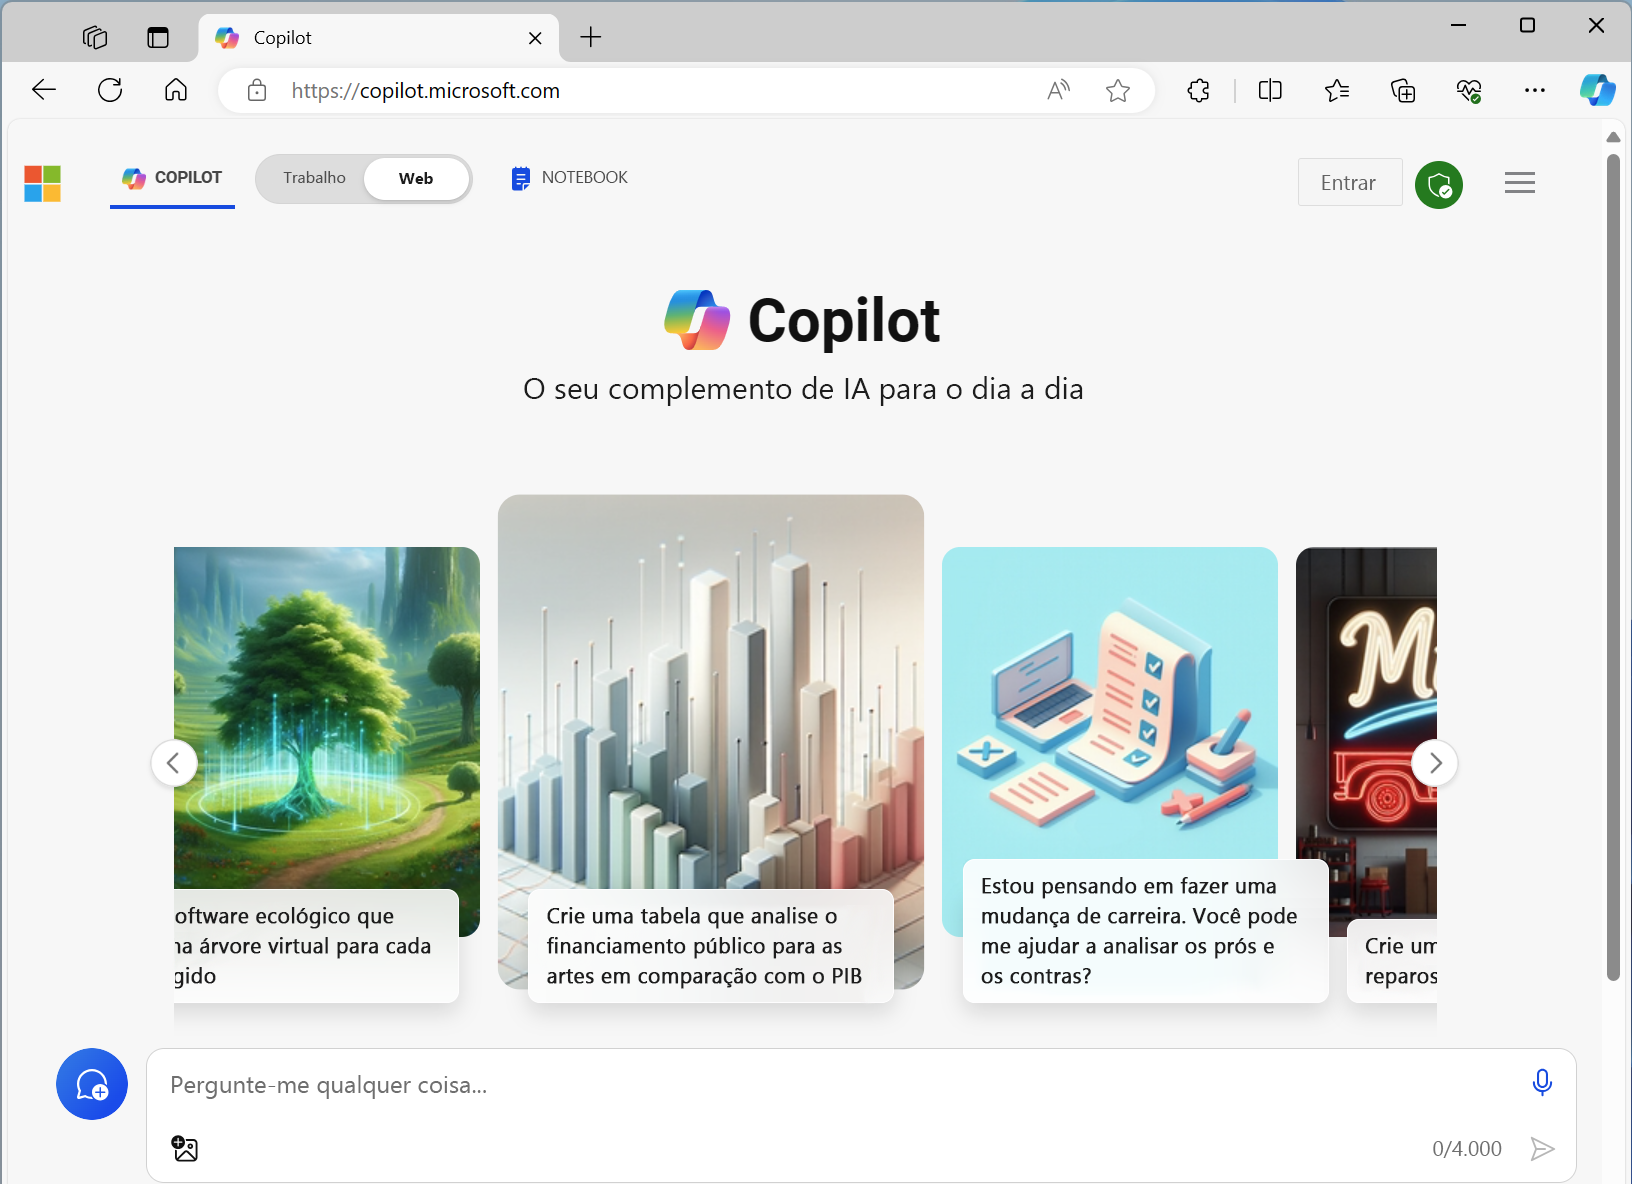Switch to Trabalho mode
1632x1184 pixels.
click(314, 178)
